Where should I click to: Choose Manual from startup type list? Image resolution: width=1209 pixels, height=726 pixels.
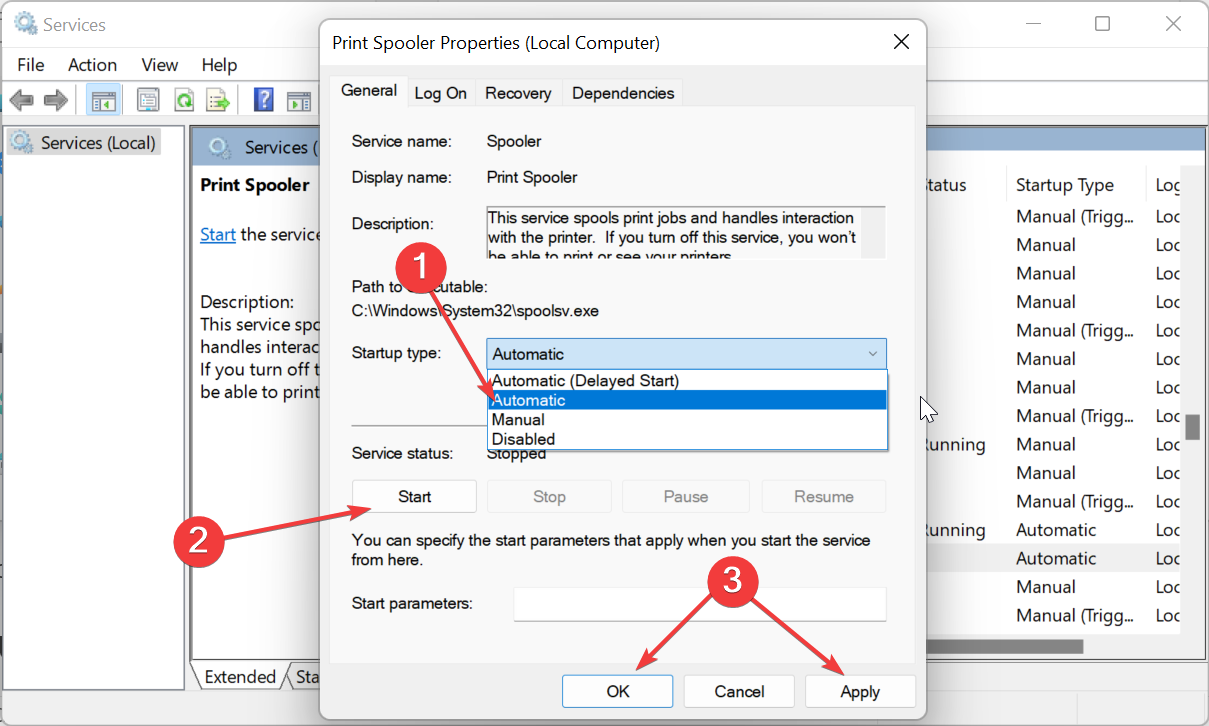687,419
